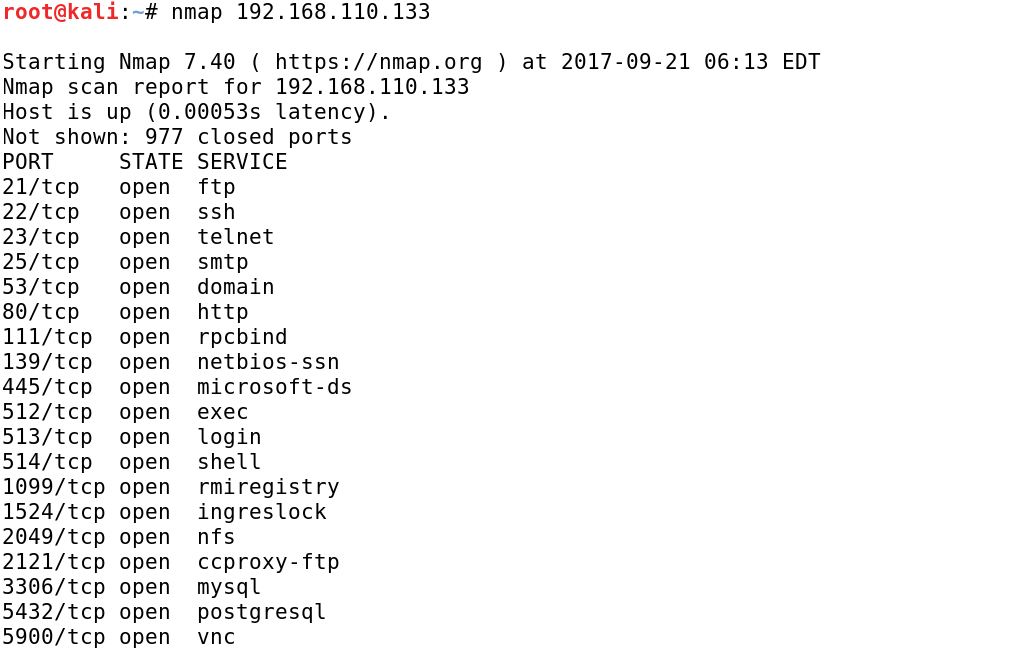Click the rpcbind service name
1013x648 pixels.
coord(242,337)
